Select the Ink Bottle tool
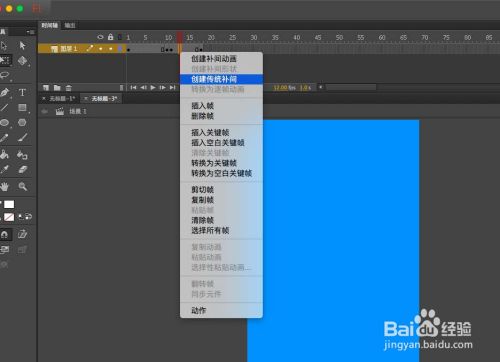500x362 pixels. (x=22, y=155)
